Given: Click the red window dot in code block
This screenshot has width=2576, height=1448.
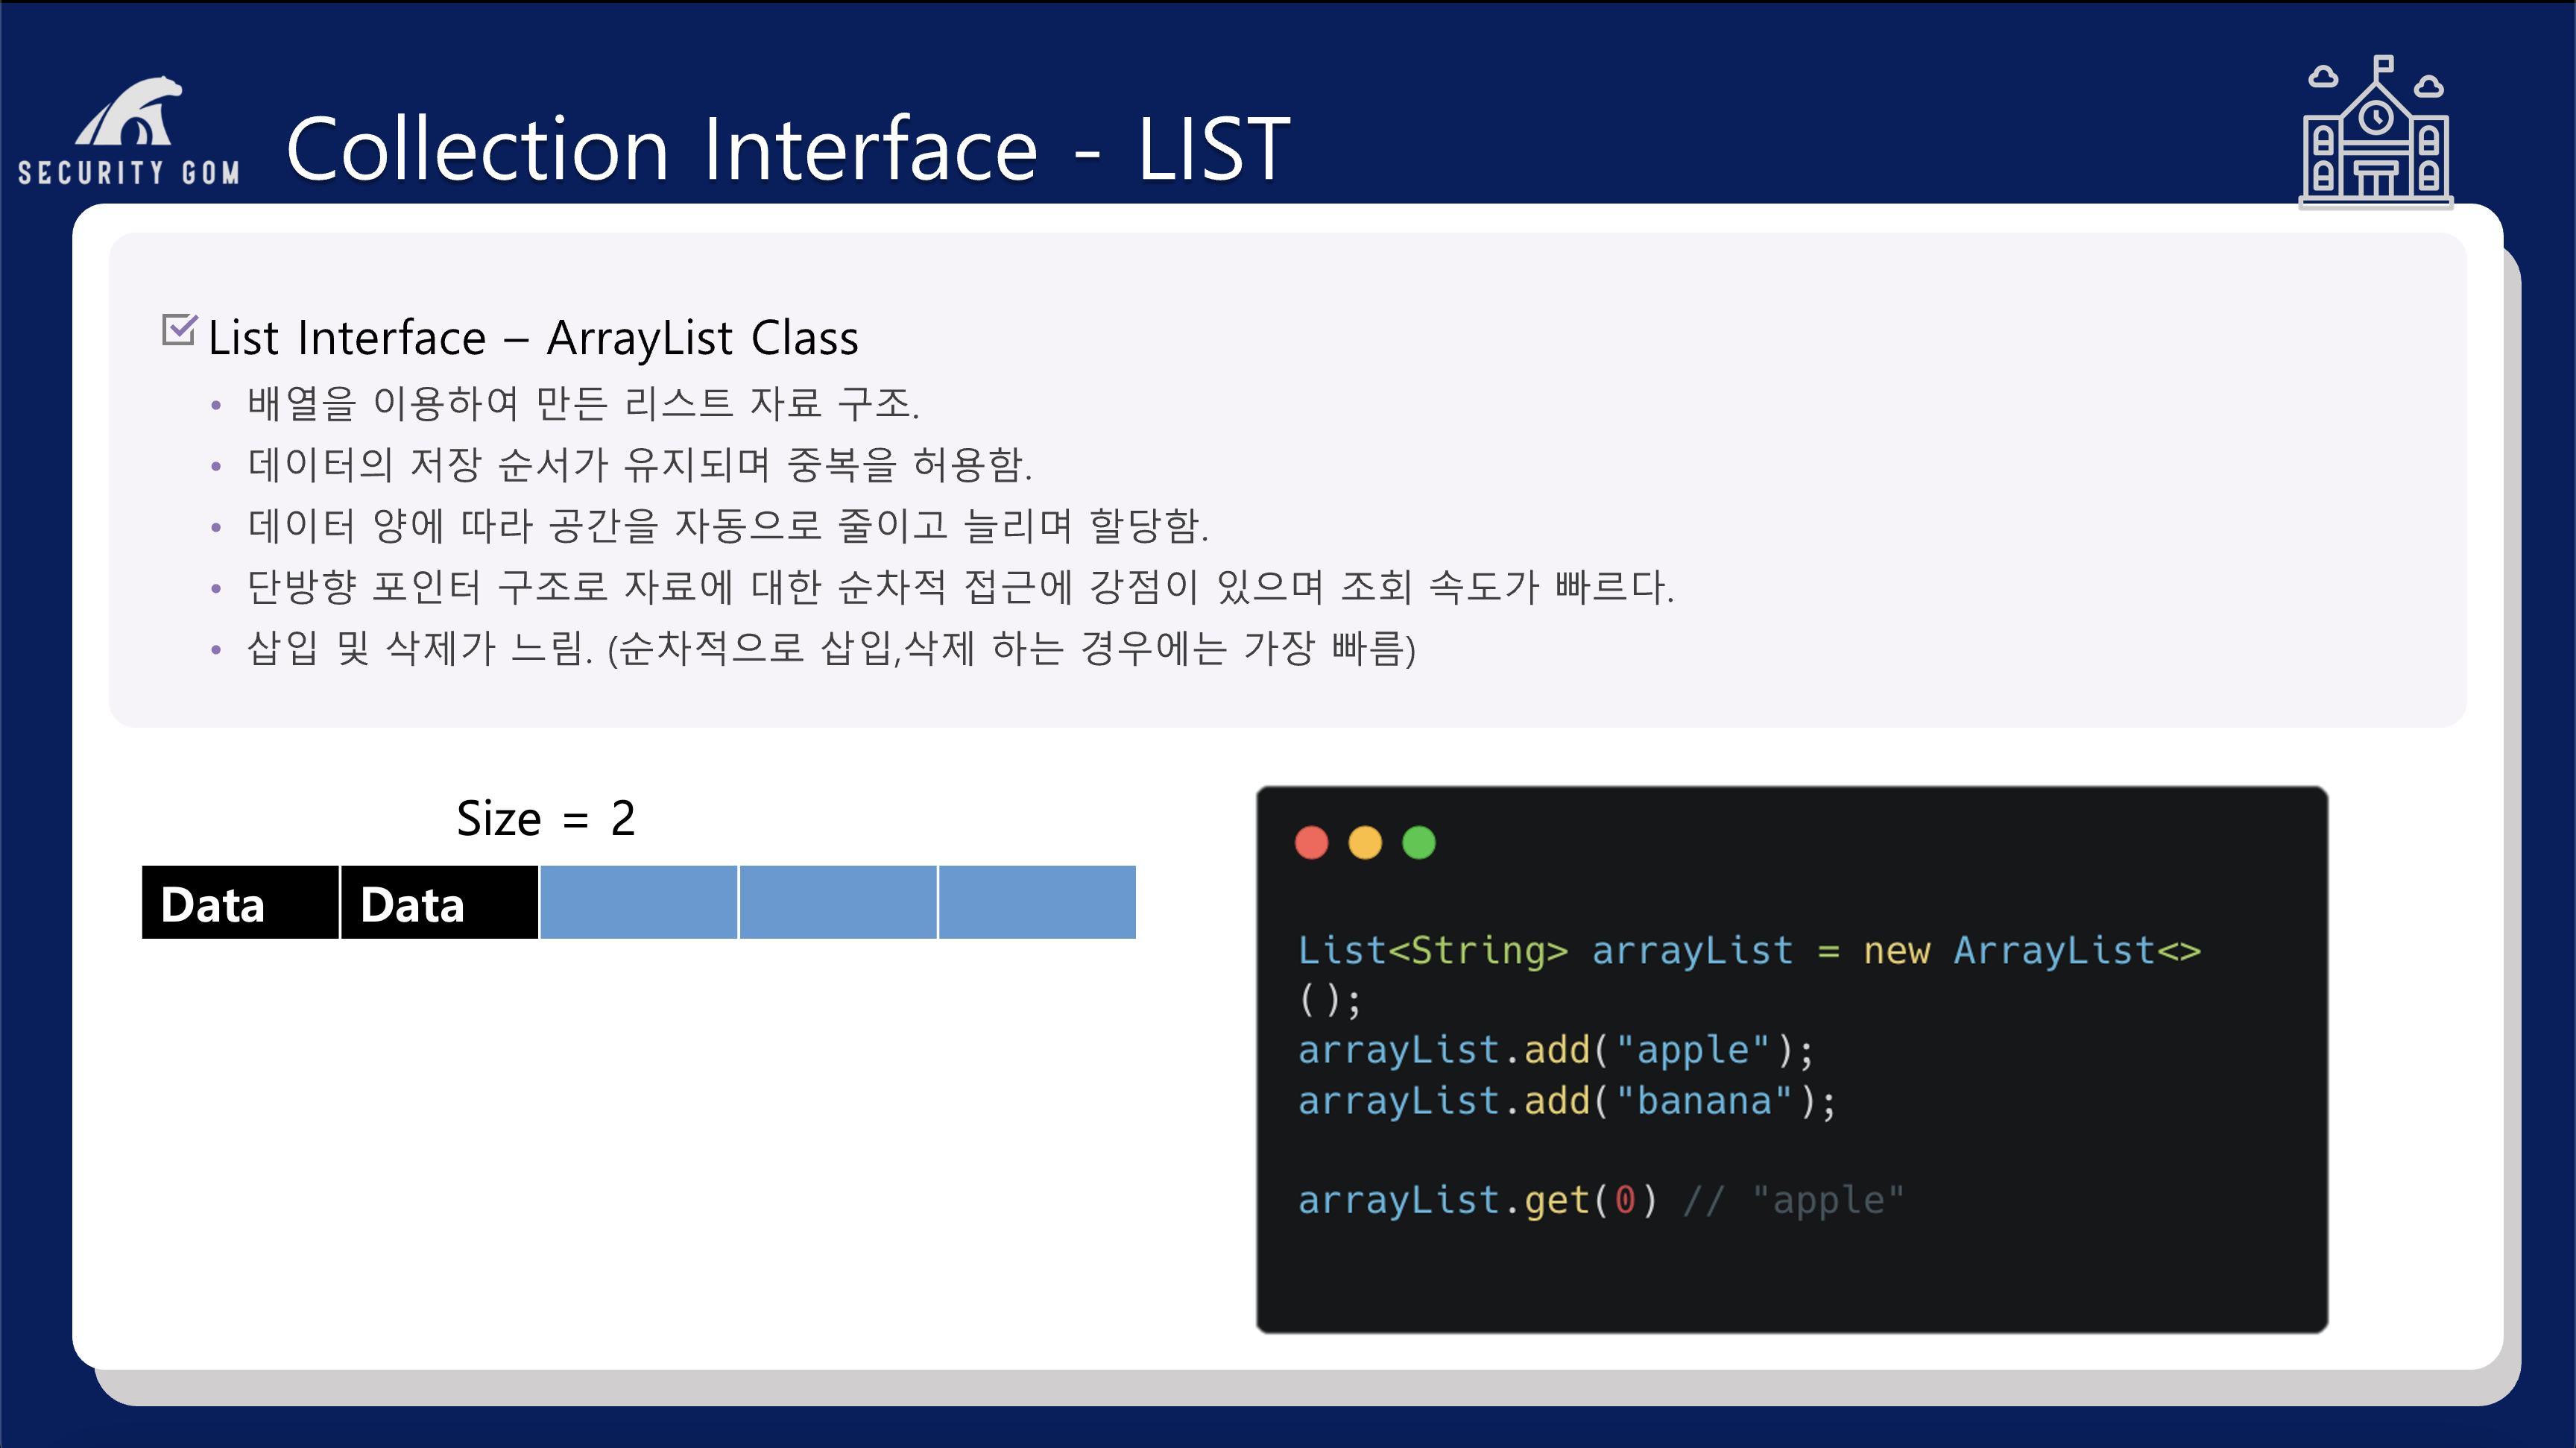Looking at the screenshot, I should click(x=1311, y=843).
